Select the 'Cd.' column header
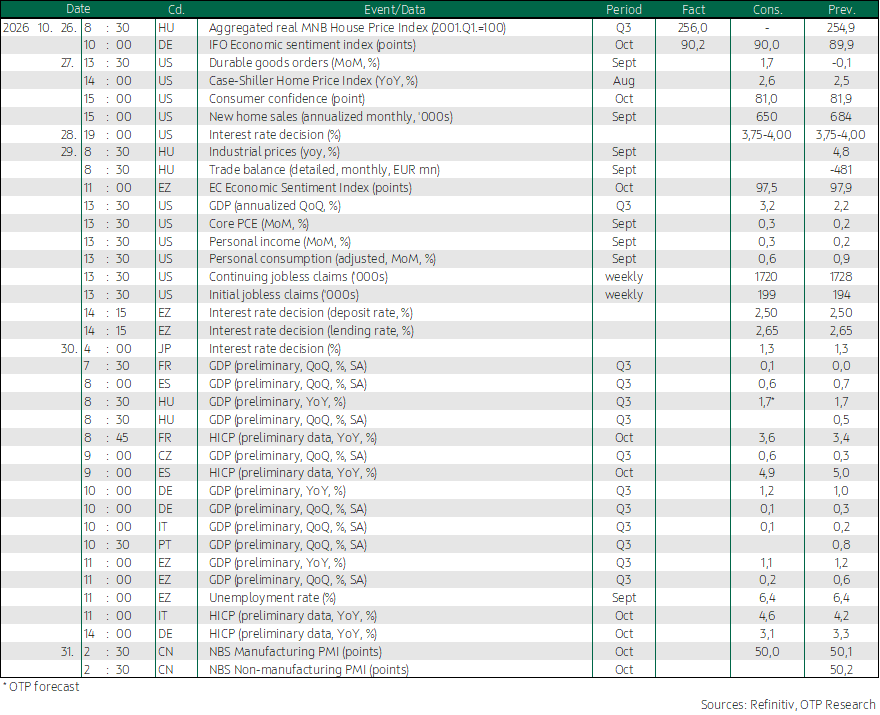This screenshot has height=715, width=880. [x=176, y=10]
